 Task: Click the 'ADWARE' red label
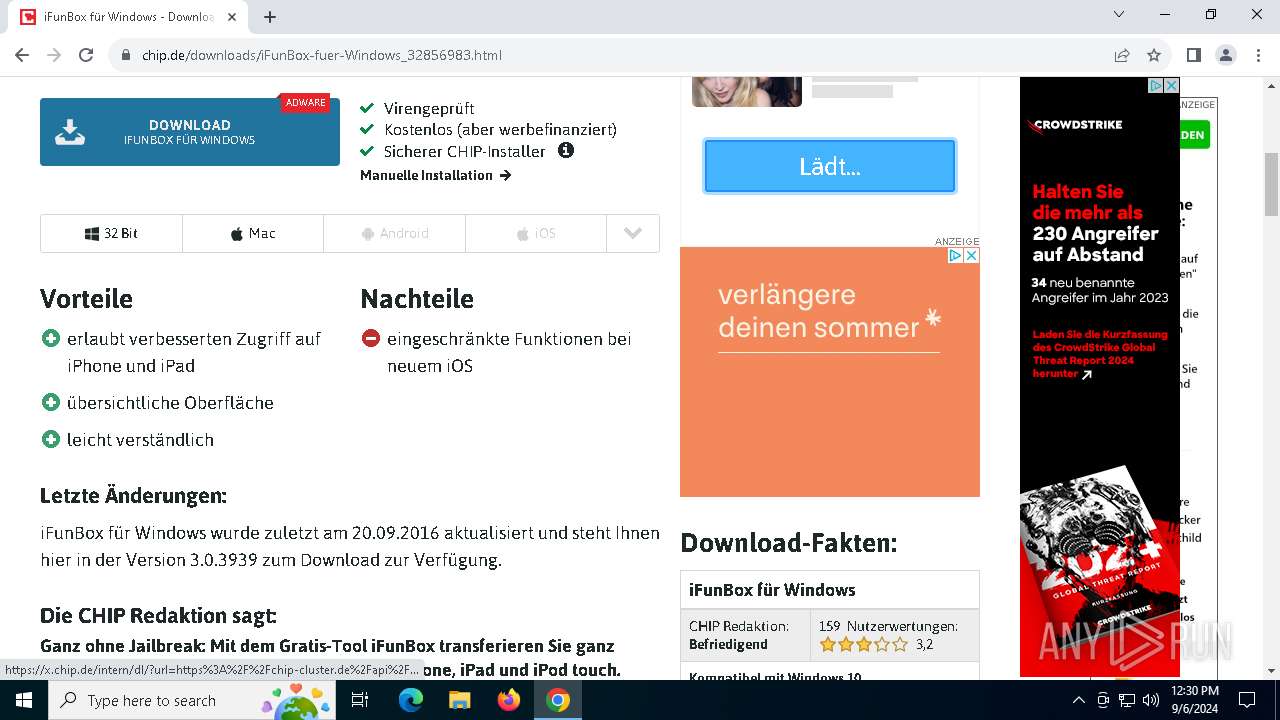(305, 103)
